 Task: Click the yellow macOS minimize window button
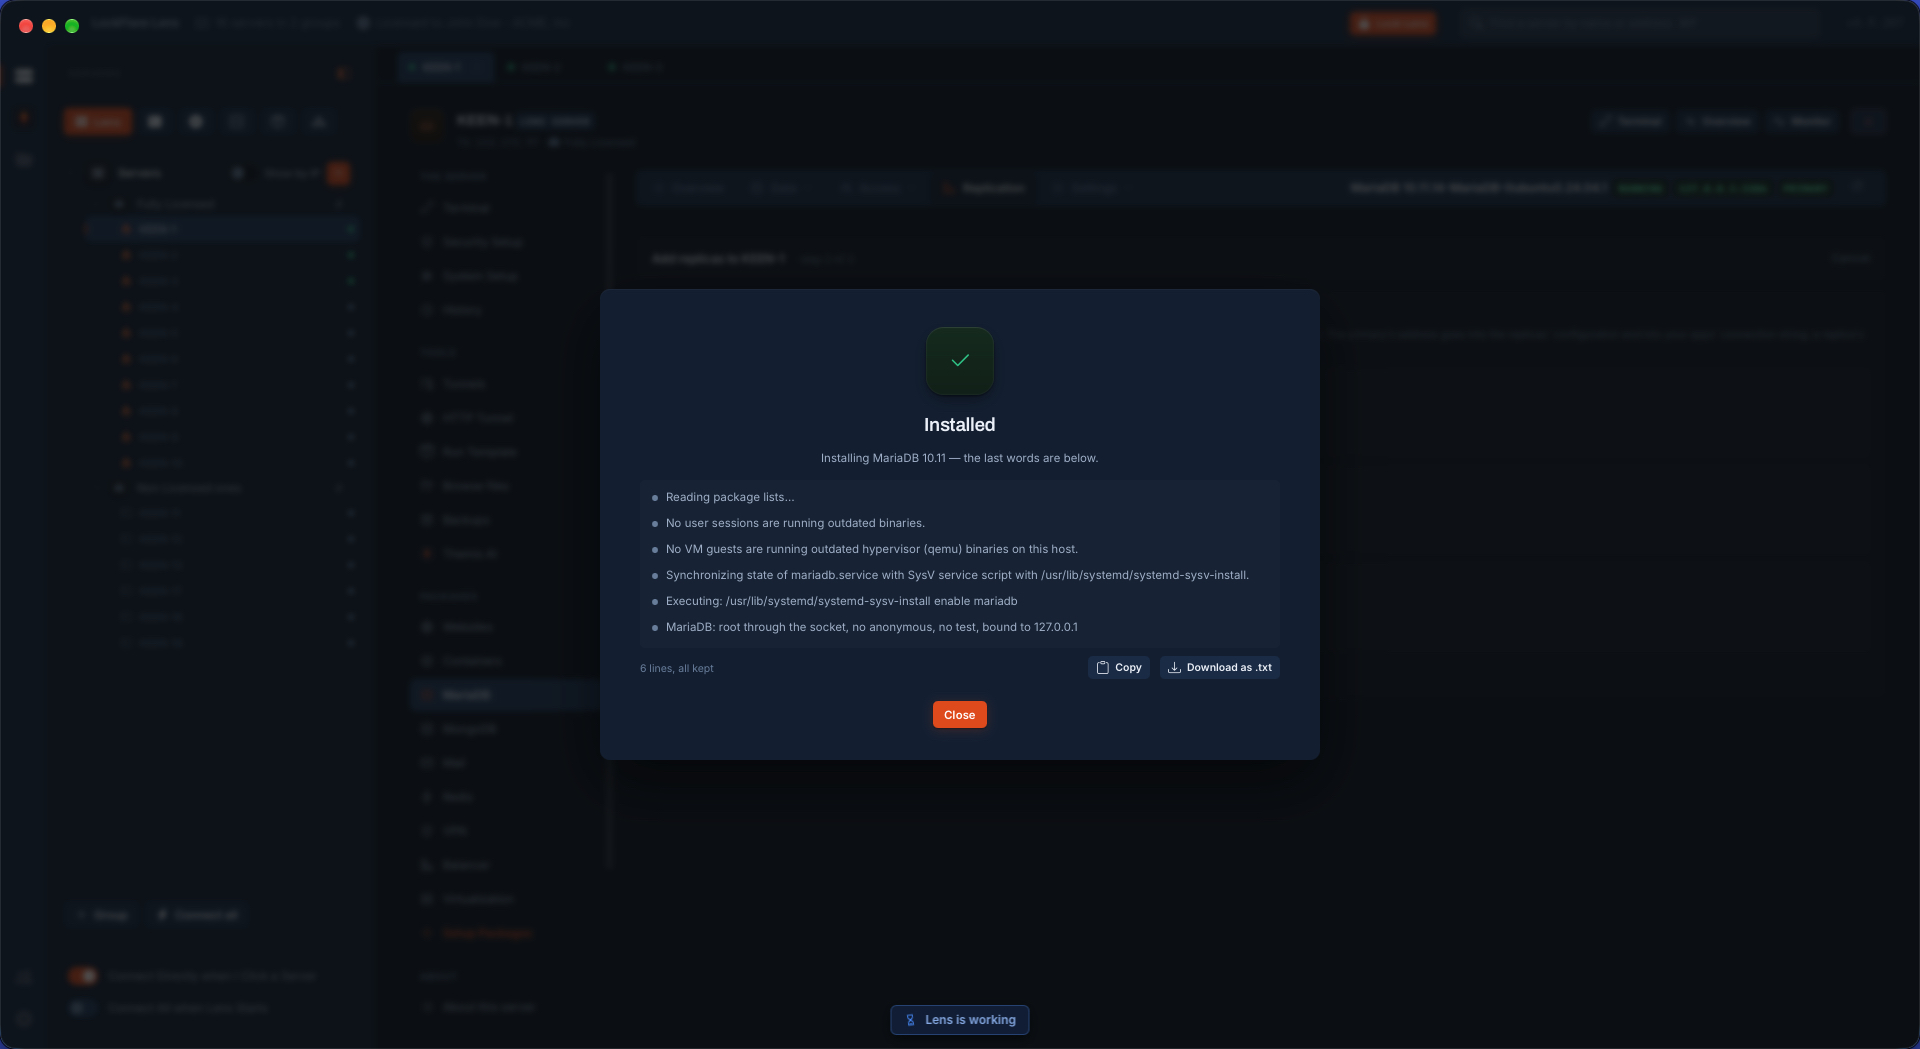[49, 26]
